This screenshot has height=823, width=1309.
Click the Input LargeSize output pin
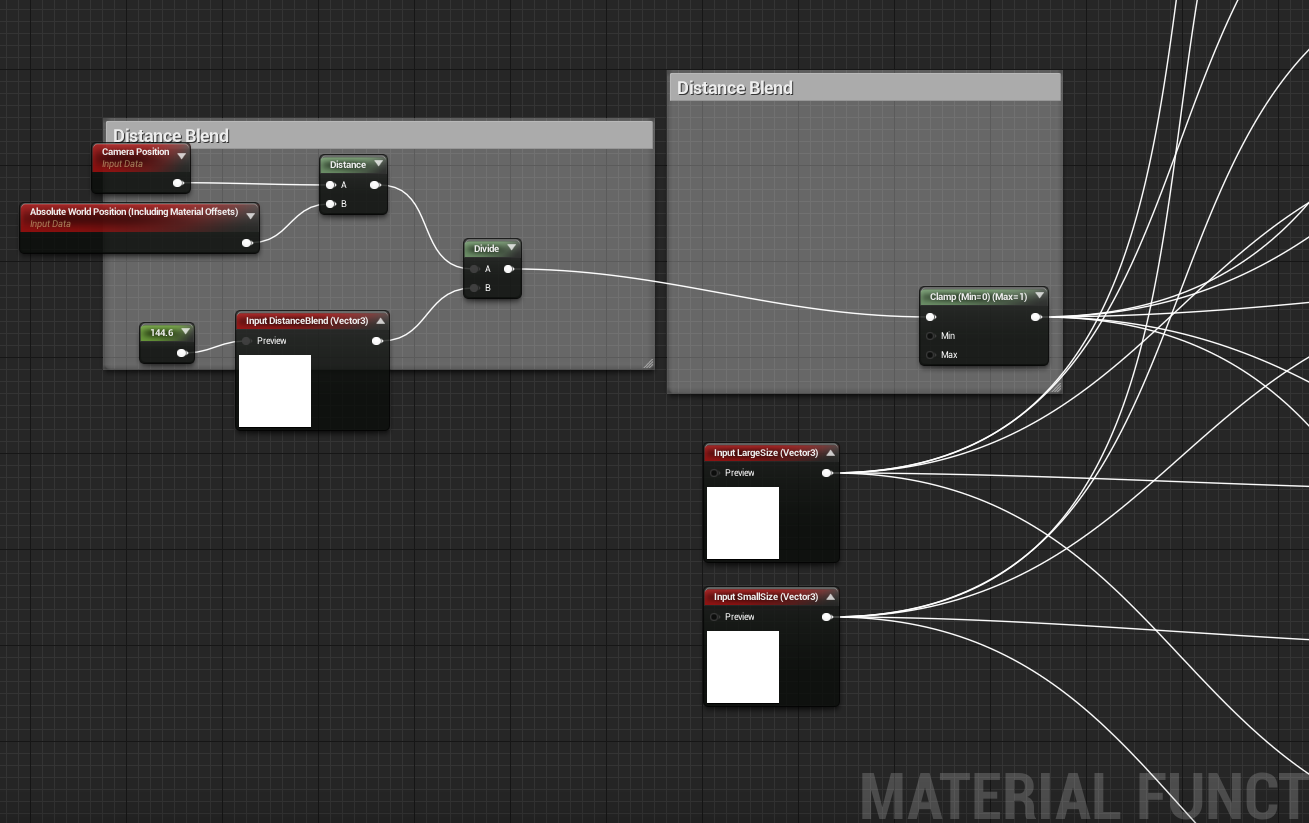827,473
